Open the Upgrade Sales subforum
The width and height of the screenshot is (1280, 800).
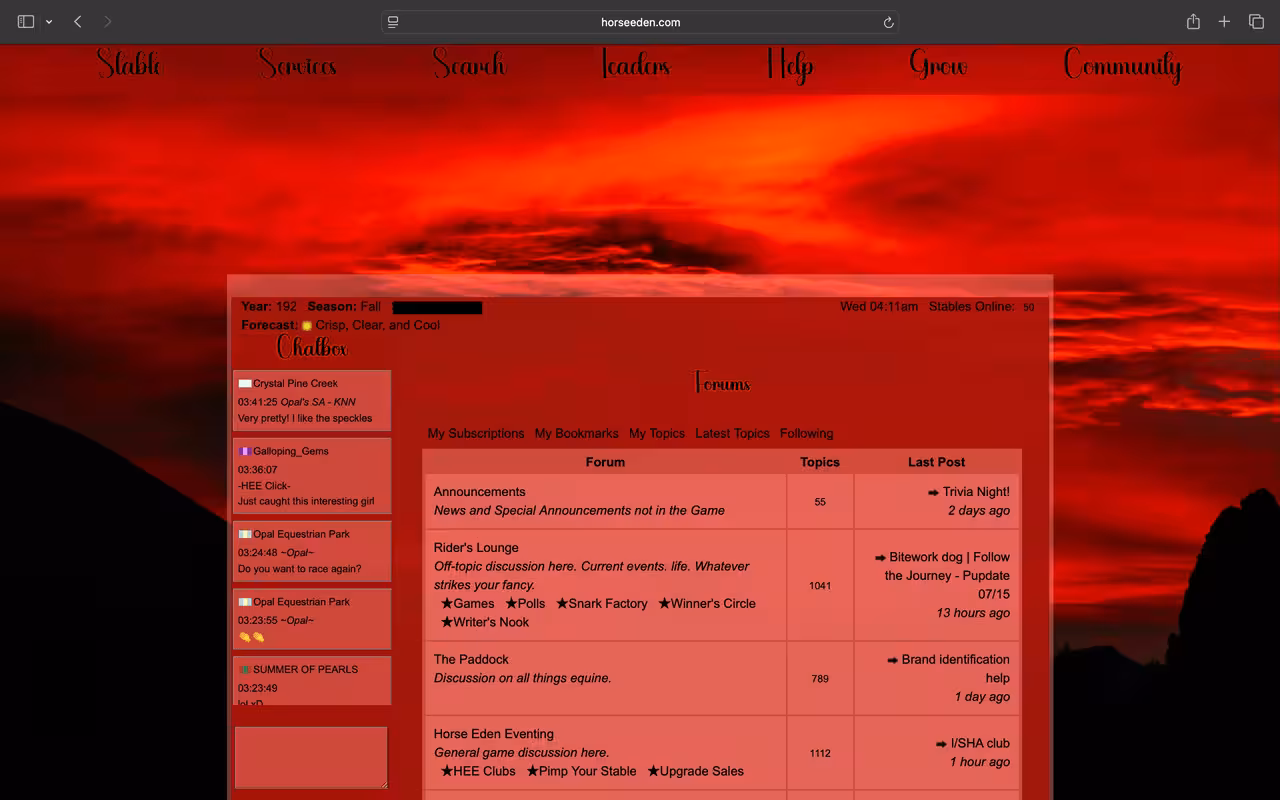click(695, 771)
